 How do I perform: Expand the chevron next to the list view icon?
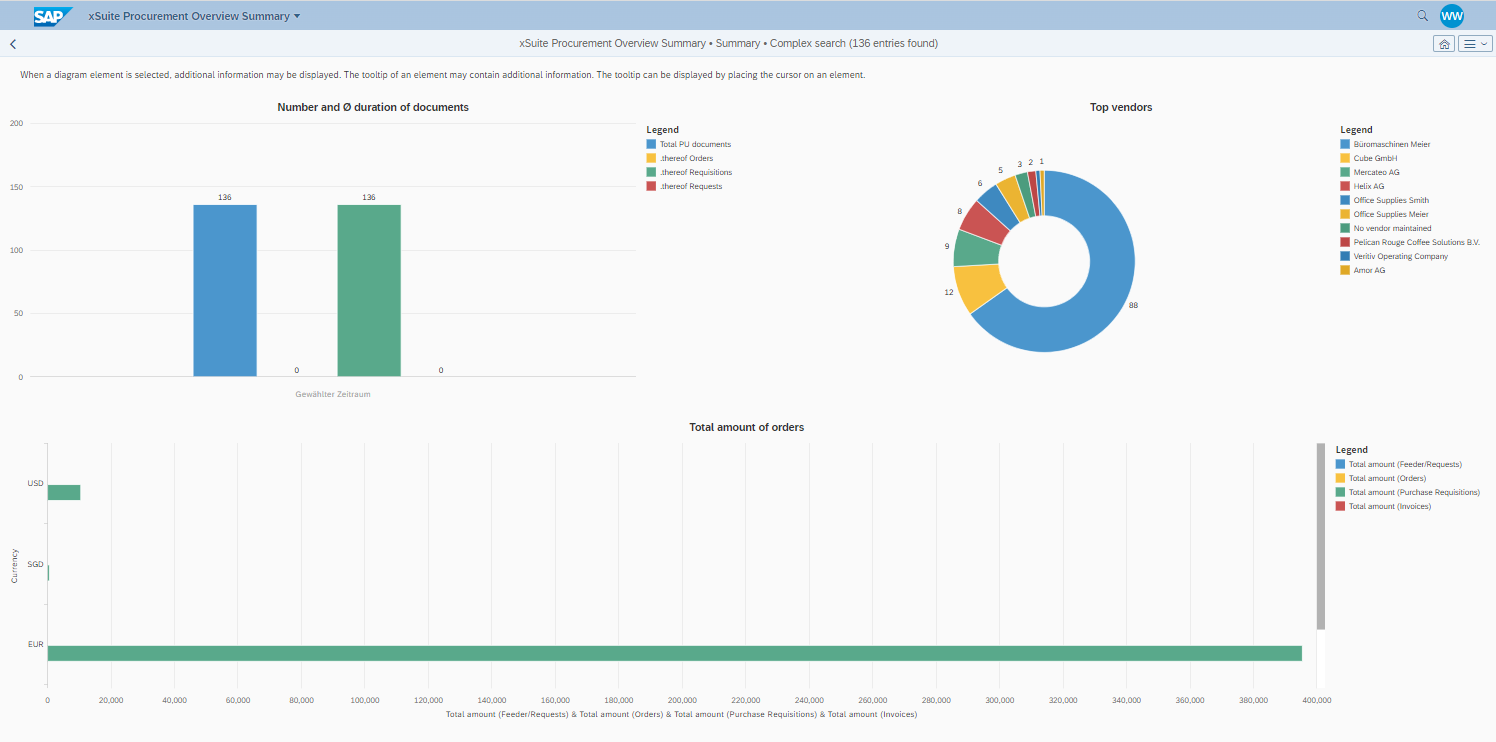click(x=1483, y=43)
